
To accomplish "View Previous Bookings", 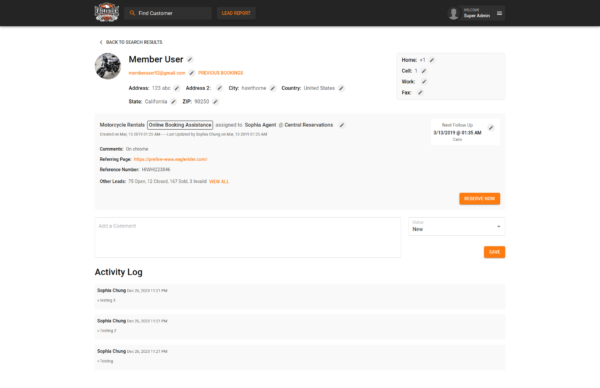I will tap(220, 73).
